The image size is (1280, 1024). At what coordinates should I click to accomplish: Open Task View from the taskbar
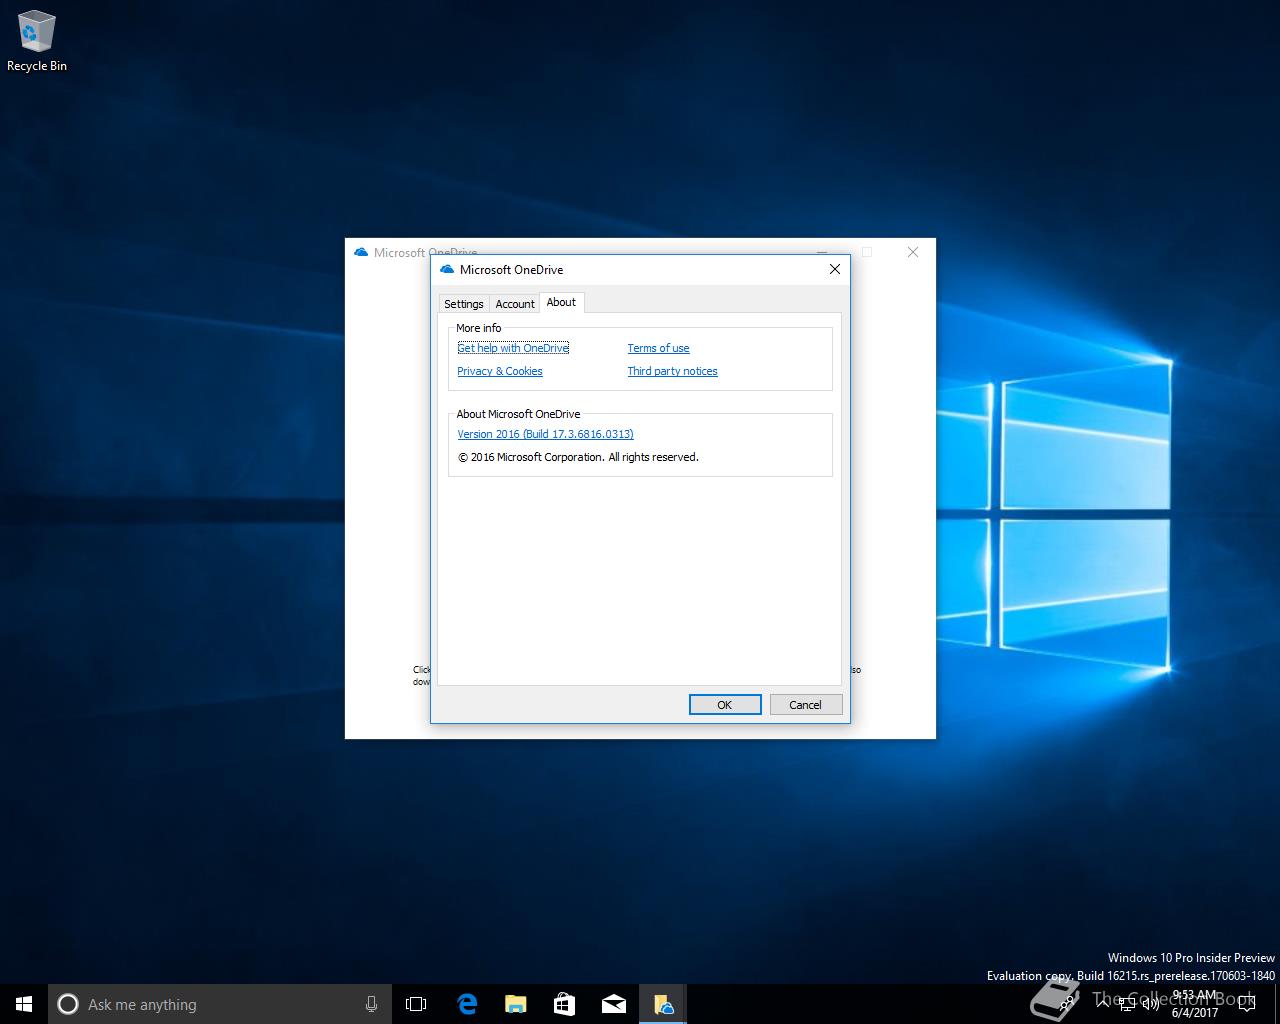tap(416, 1004)
